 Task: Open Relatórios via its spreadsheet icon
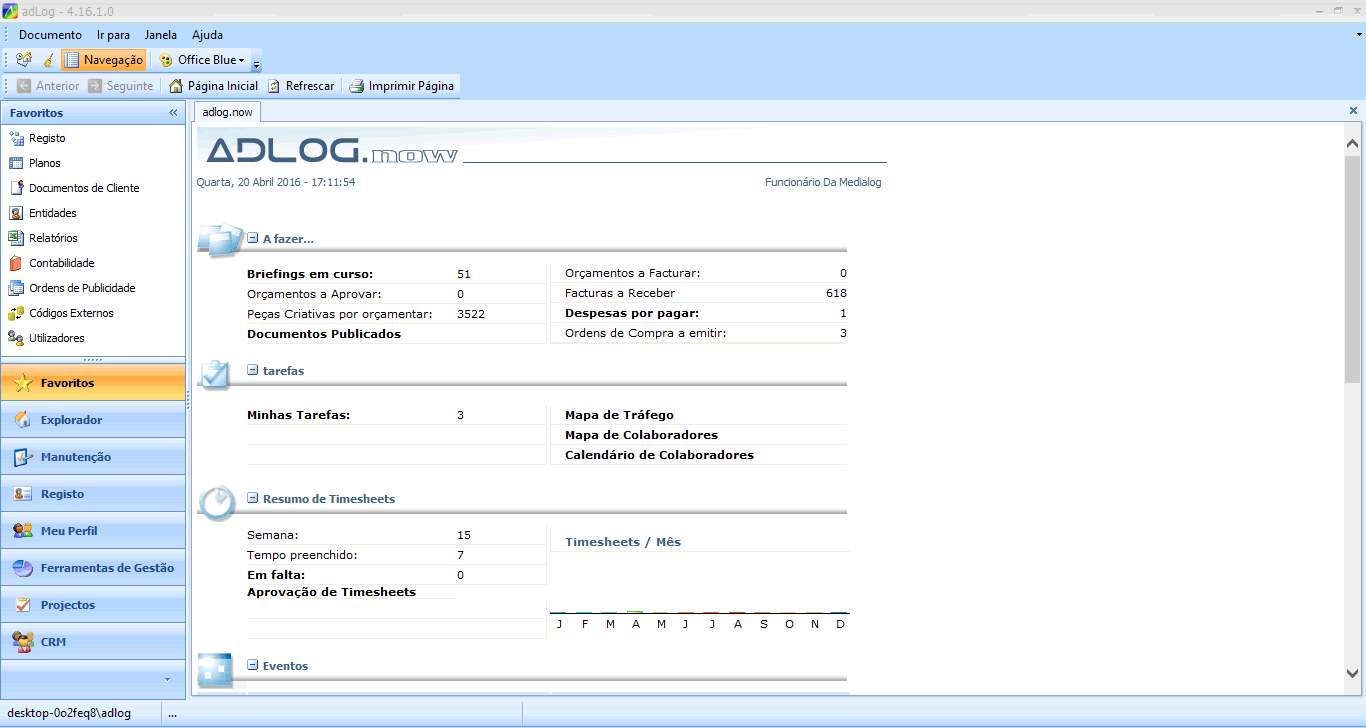click(x=16, y=238)
